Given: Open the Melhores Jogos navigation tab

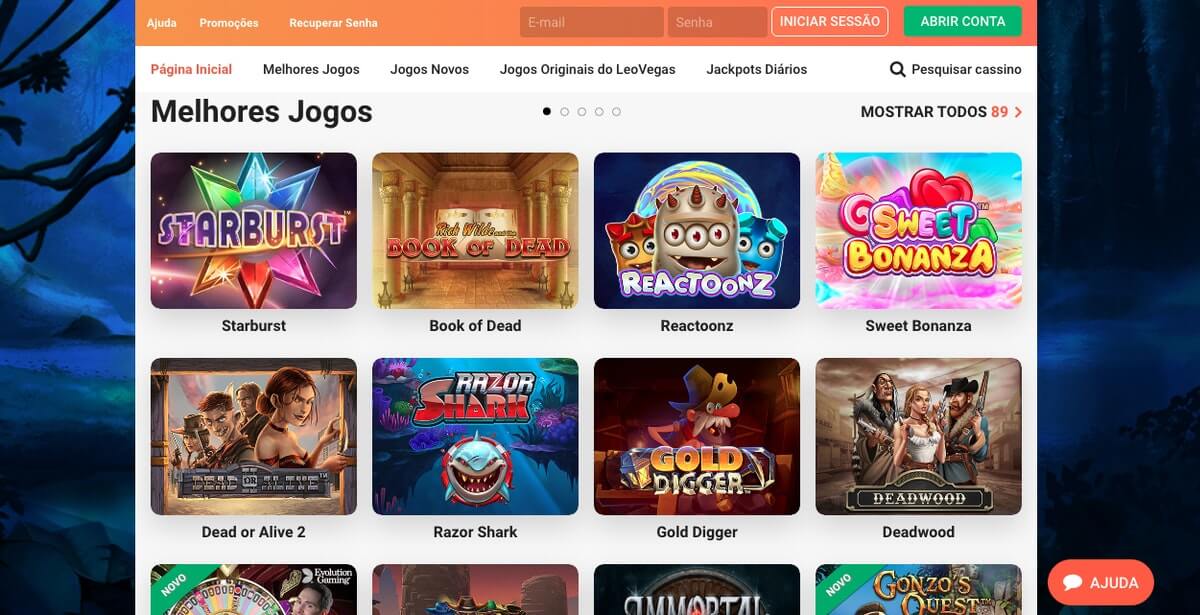Looking at the screenshot, I should (x=311, y=69).
